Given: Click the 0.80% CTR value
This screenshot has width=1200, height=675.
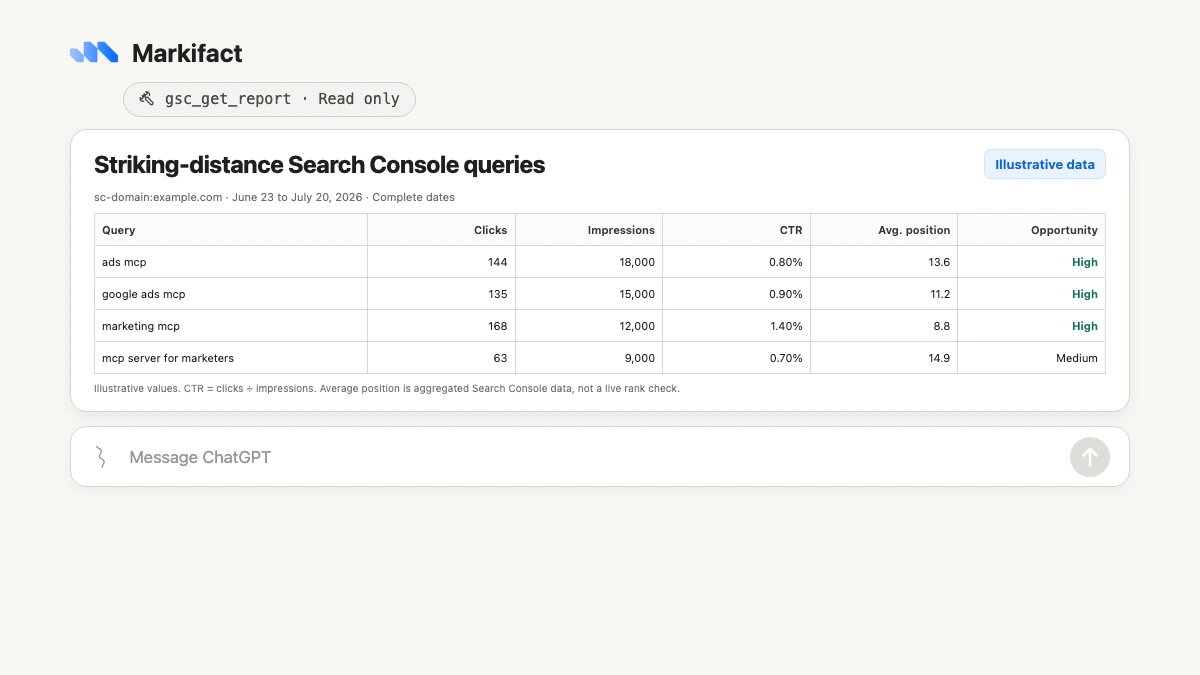Looking at the screenshot, I should [x=785, y=262].
